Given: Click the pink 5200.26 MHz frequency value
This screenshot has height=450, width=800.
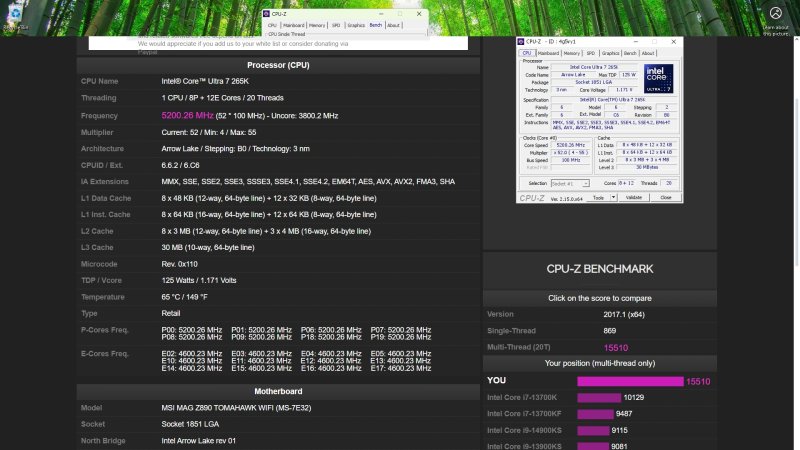Looking at the screenshot, I should pos(187,115).
